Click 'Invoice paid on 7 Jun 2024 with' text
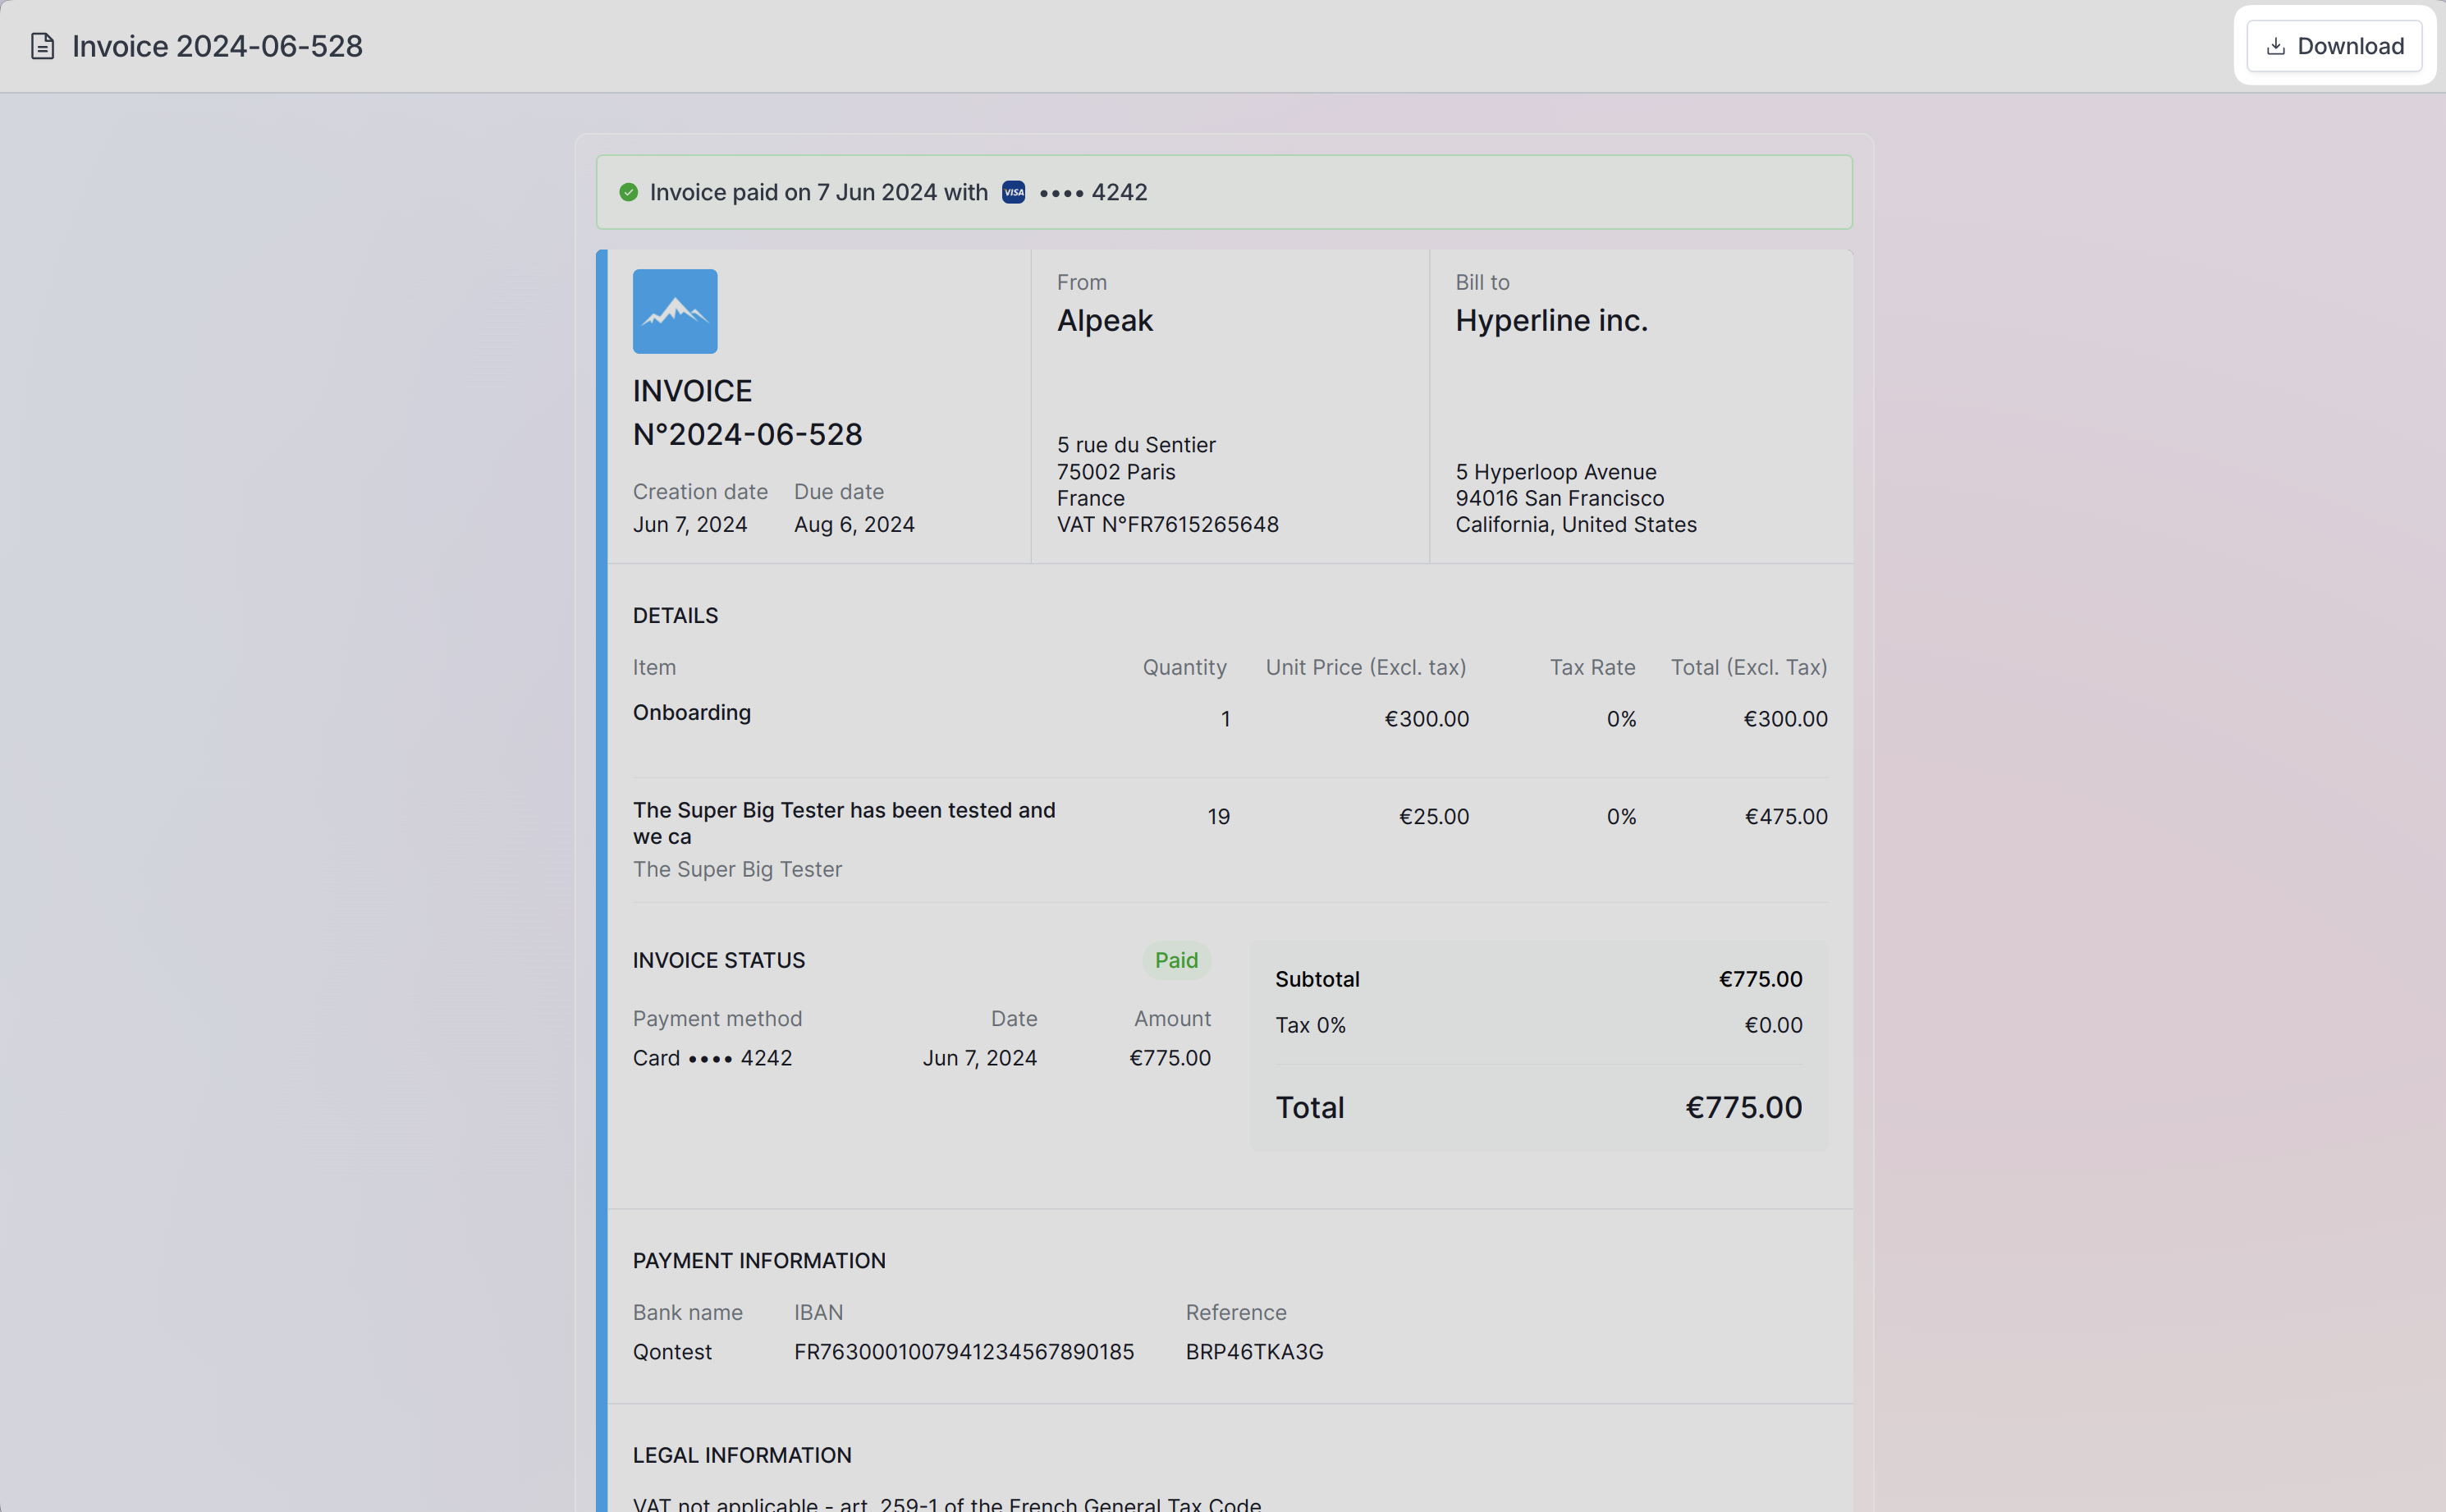The height and width of the screenshot is (1512, 2446). coord(818,192)
